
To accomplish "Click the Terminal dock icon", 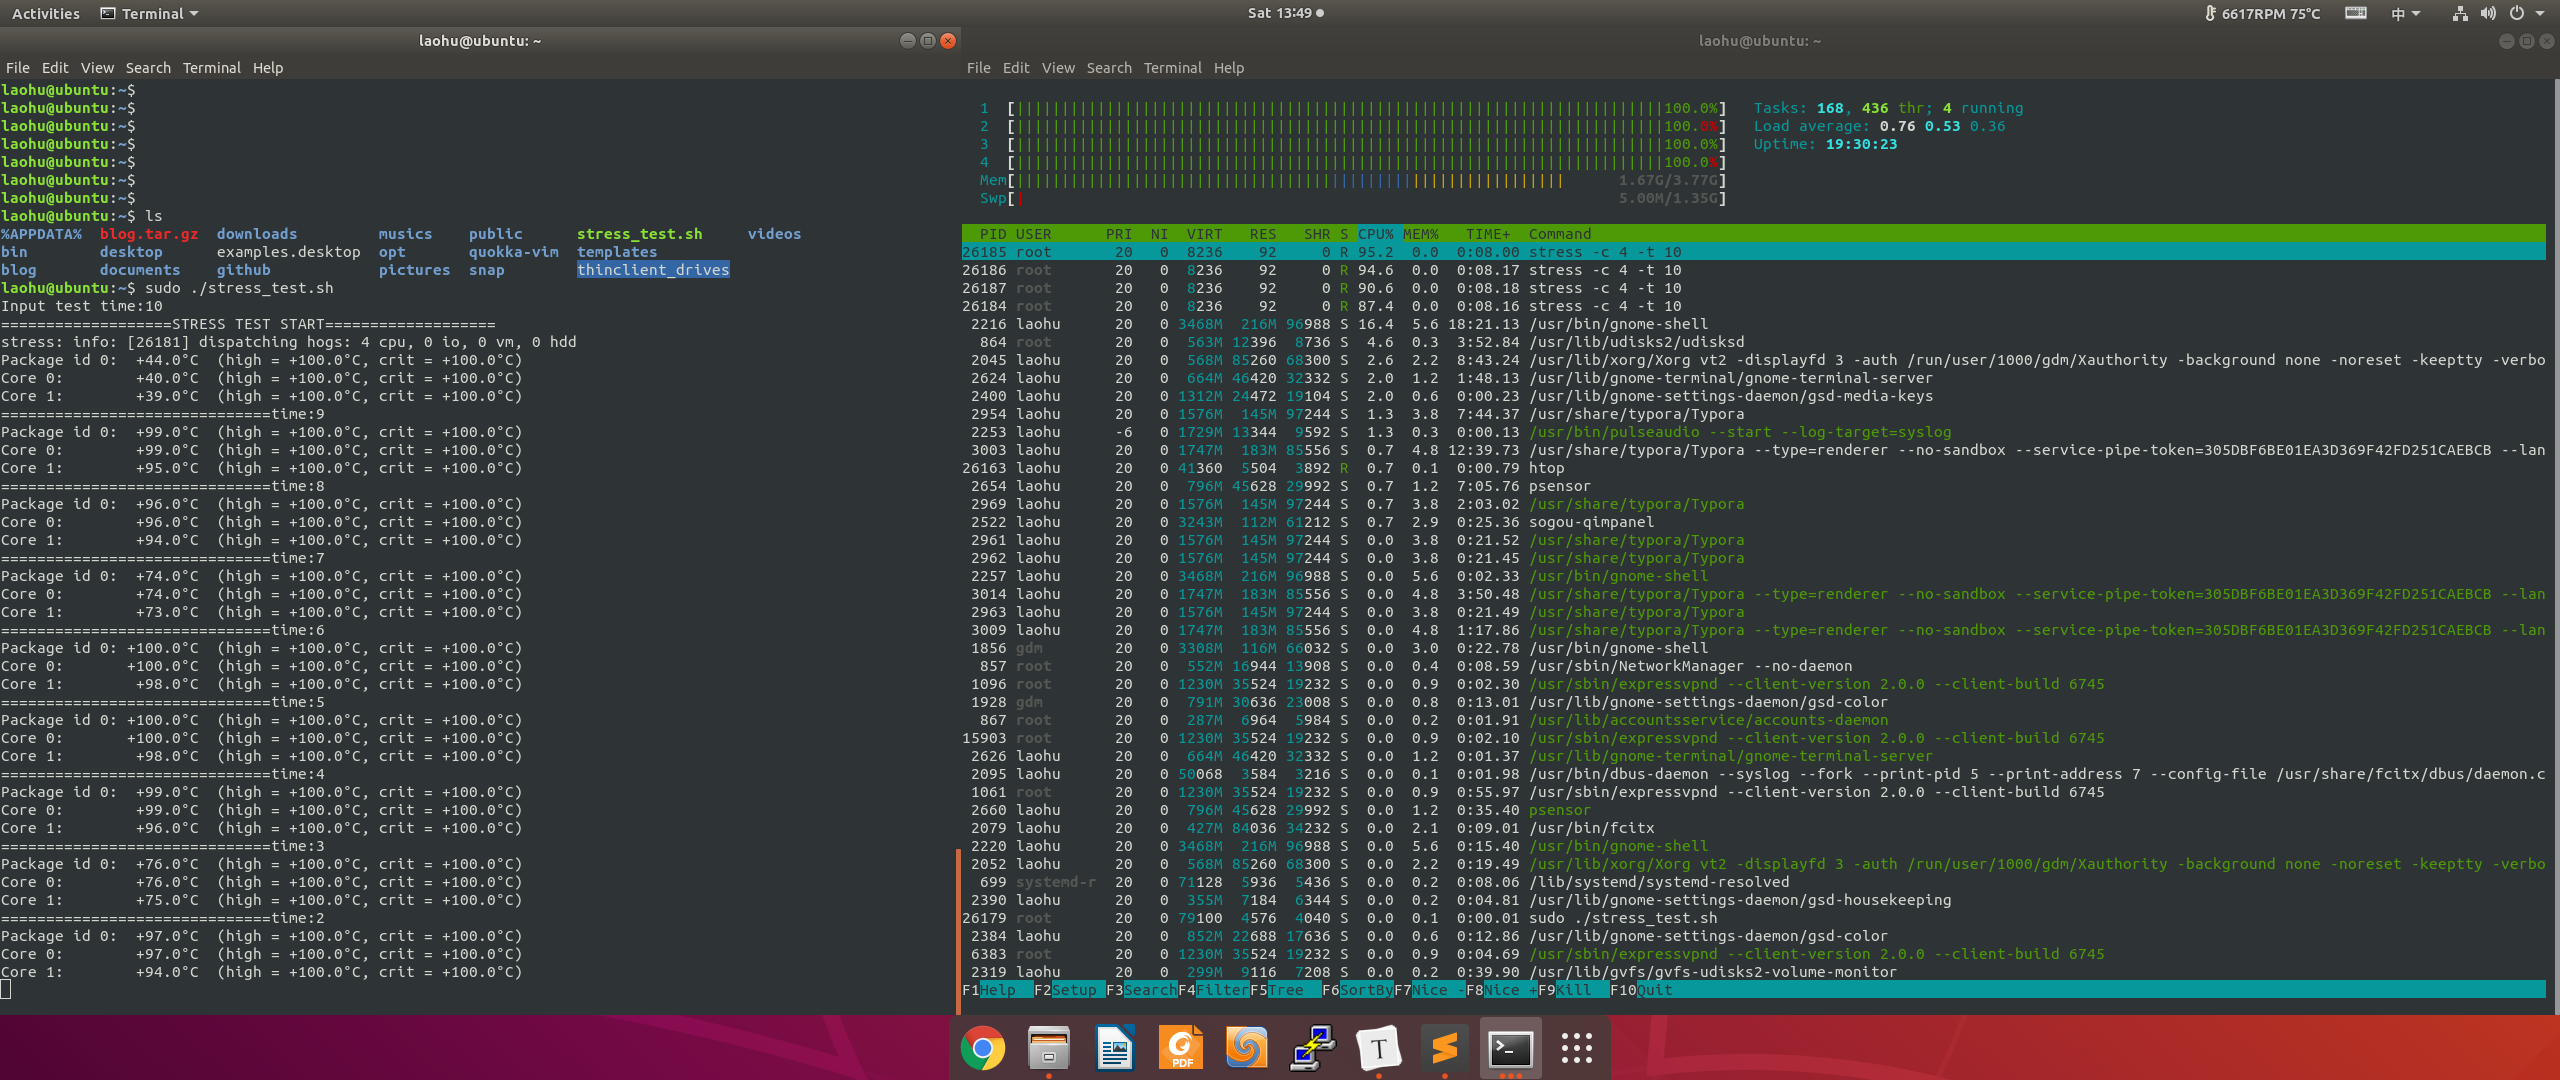I will (x=1510, y=1048).
